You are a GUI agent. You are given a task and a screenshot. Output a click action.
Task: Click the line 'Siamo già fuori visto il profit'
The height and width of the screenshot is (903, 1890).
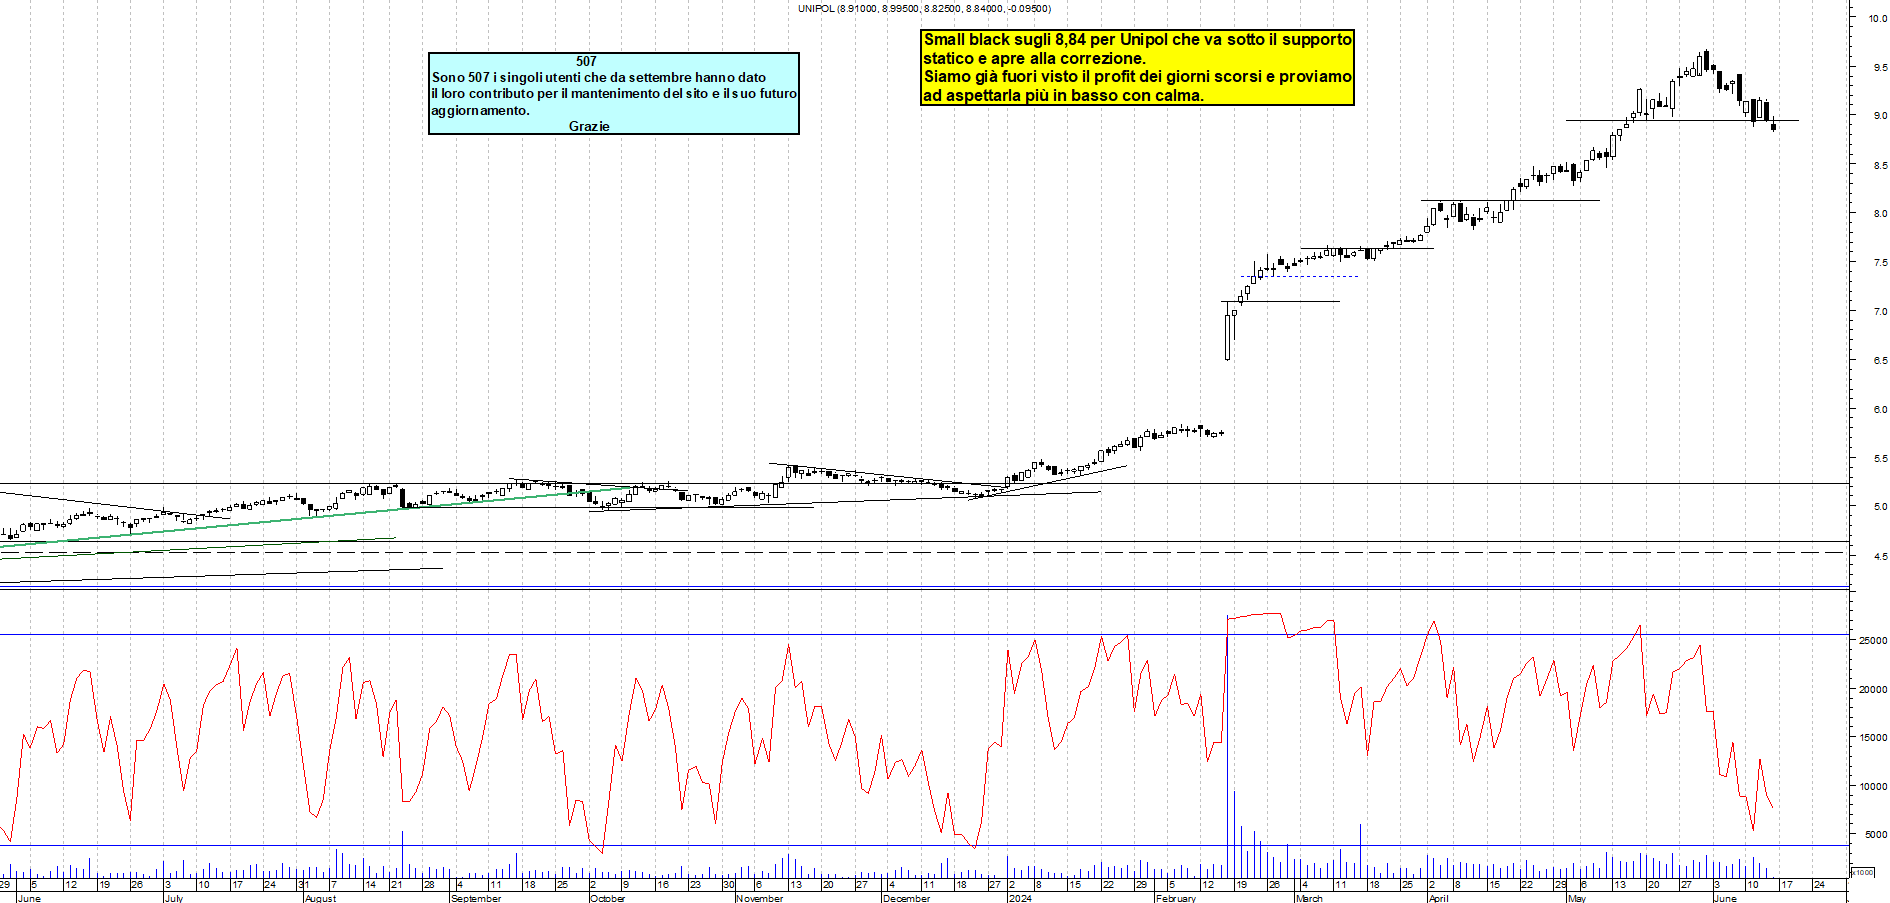click(x=1137, y=77)
